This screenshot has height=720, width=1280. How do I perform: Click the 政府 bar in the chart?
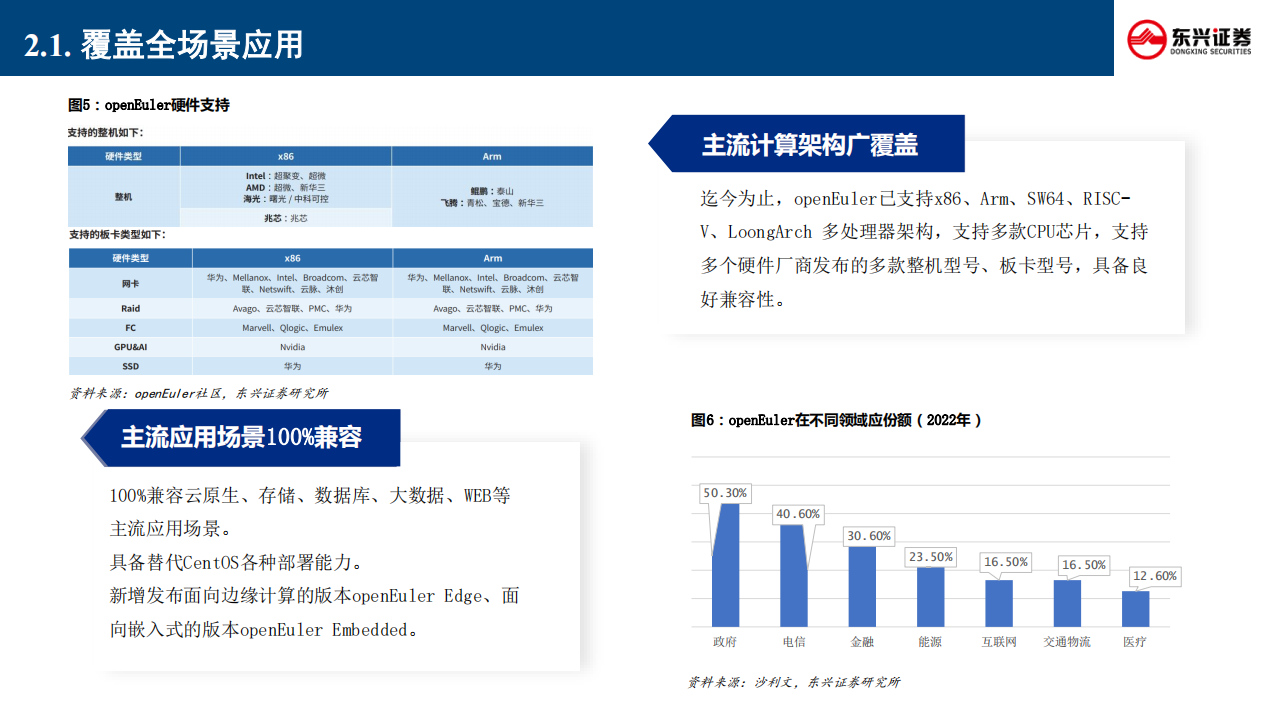tap(725, 565)
